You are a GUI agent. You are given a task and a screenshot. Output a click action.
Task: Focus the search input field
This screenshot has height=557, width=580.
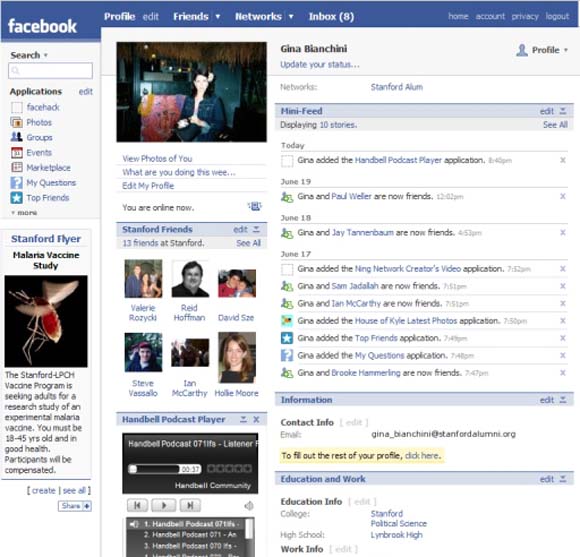point(50,70)
